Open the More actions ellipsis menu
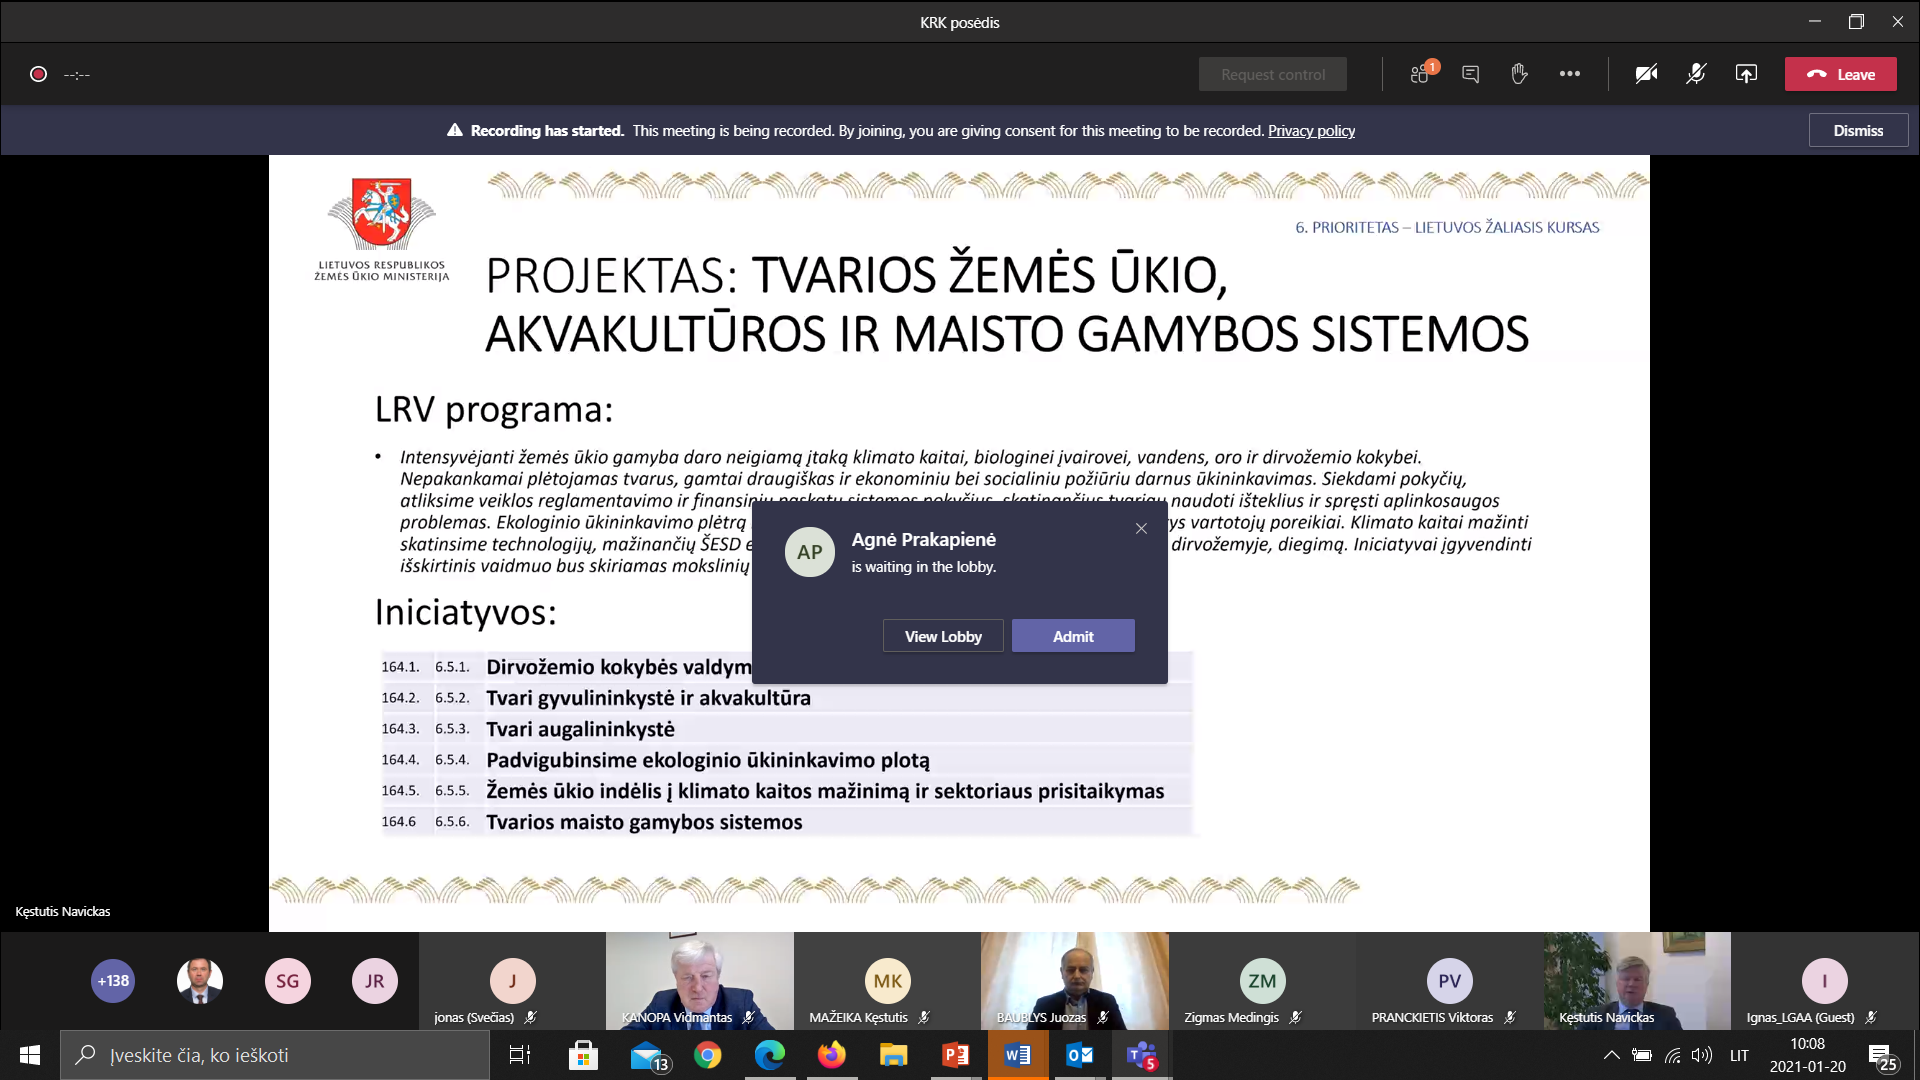The width and height of the screenshot is (1920, 1080). [x=1570, y=74]
